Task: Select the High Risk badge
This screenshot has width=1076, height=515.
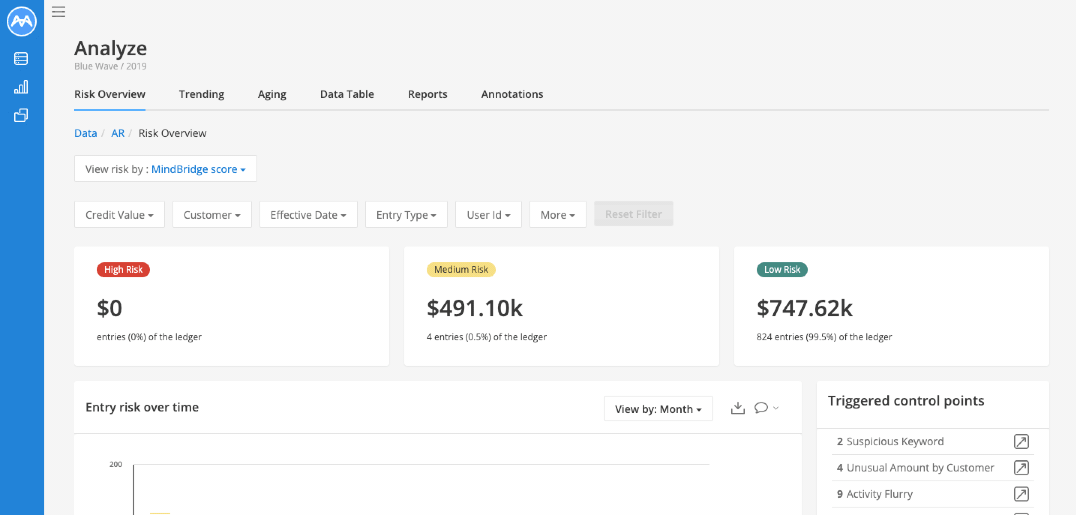Action: click(124, 270)
